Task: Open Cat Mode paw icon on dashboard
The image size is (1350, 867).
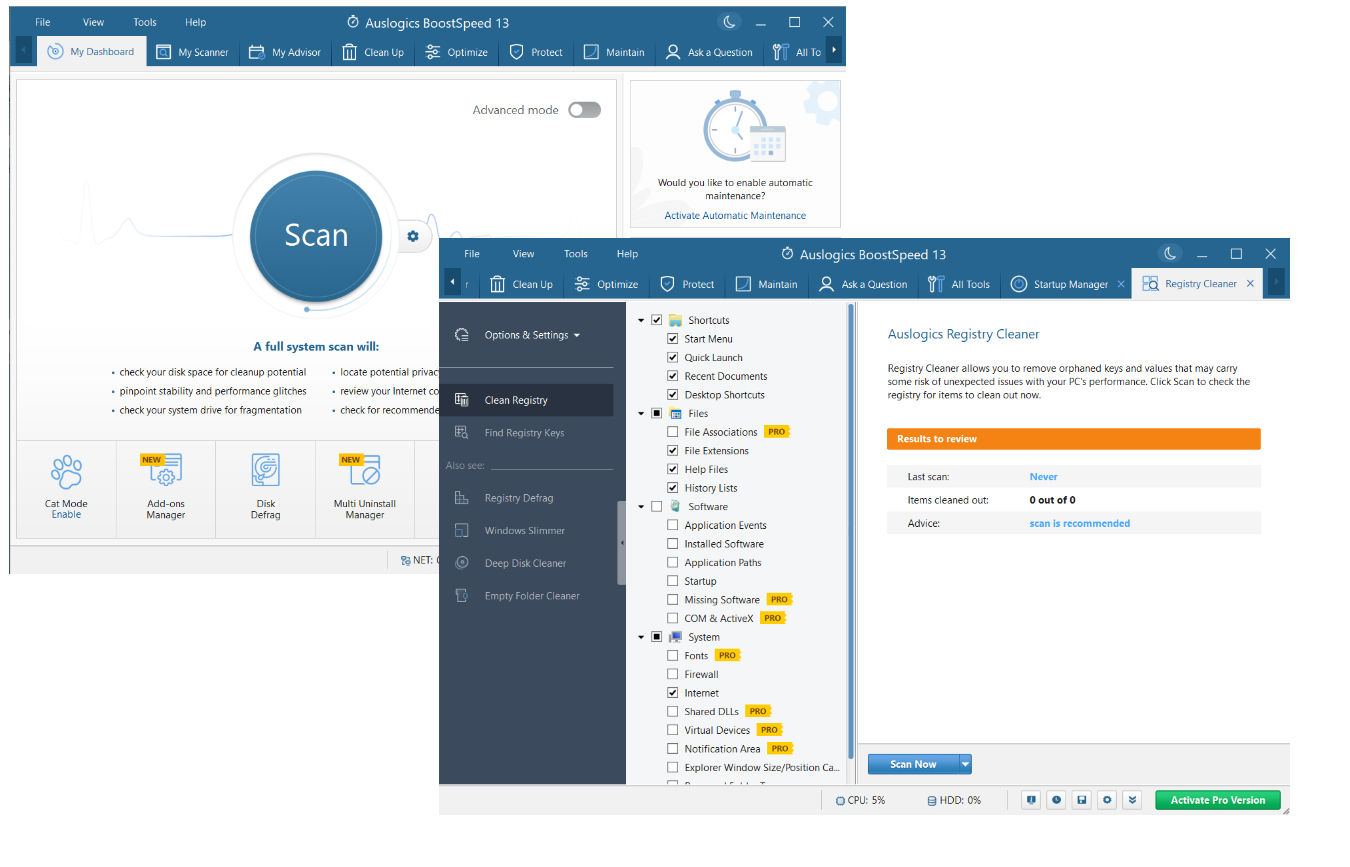Action: 67,472
